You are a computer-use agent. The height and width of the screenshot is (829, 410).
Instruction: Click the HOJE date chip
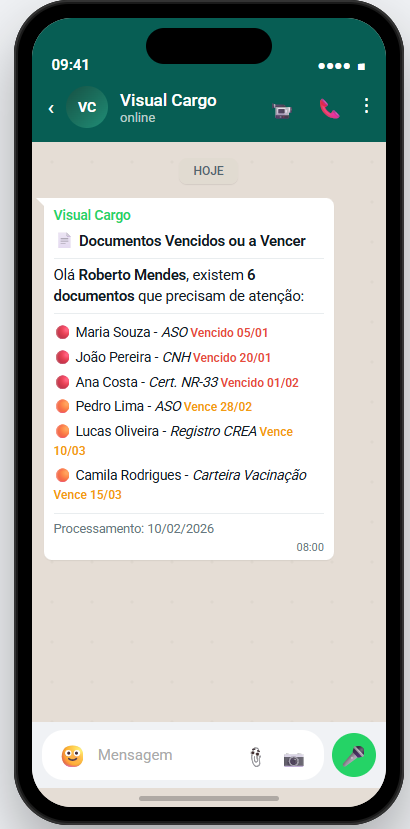click(x=208, y=171)
